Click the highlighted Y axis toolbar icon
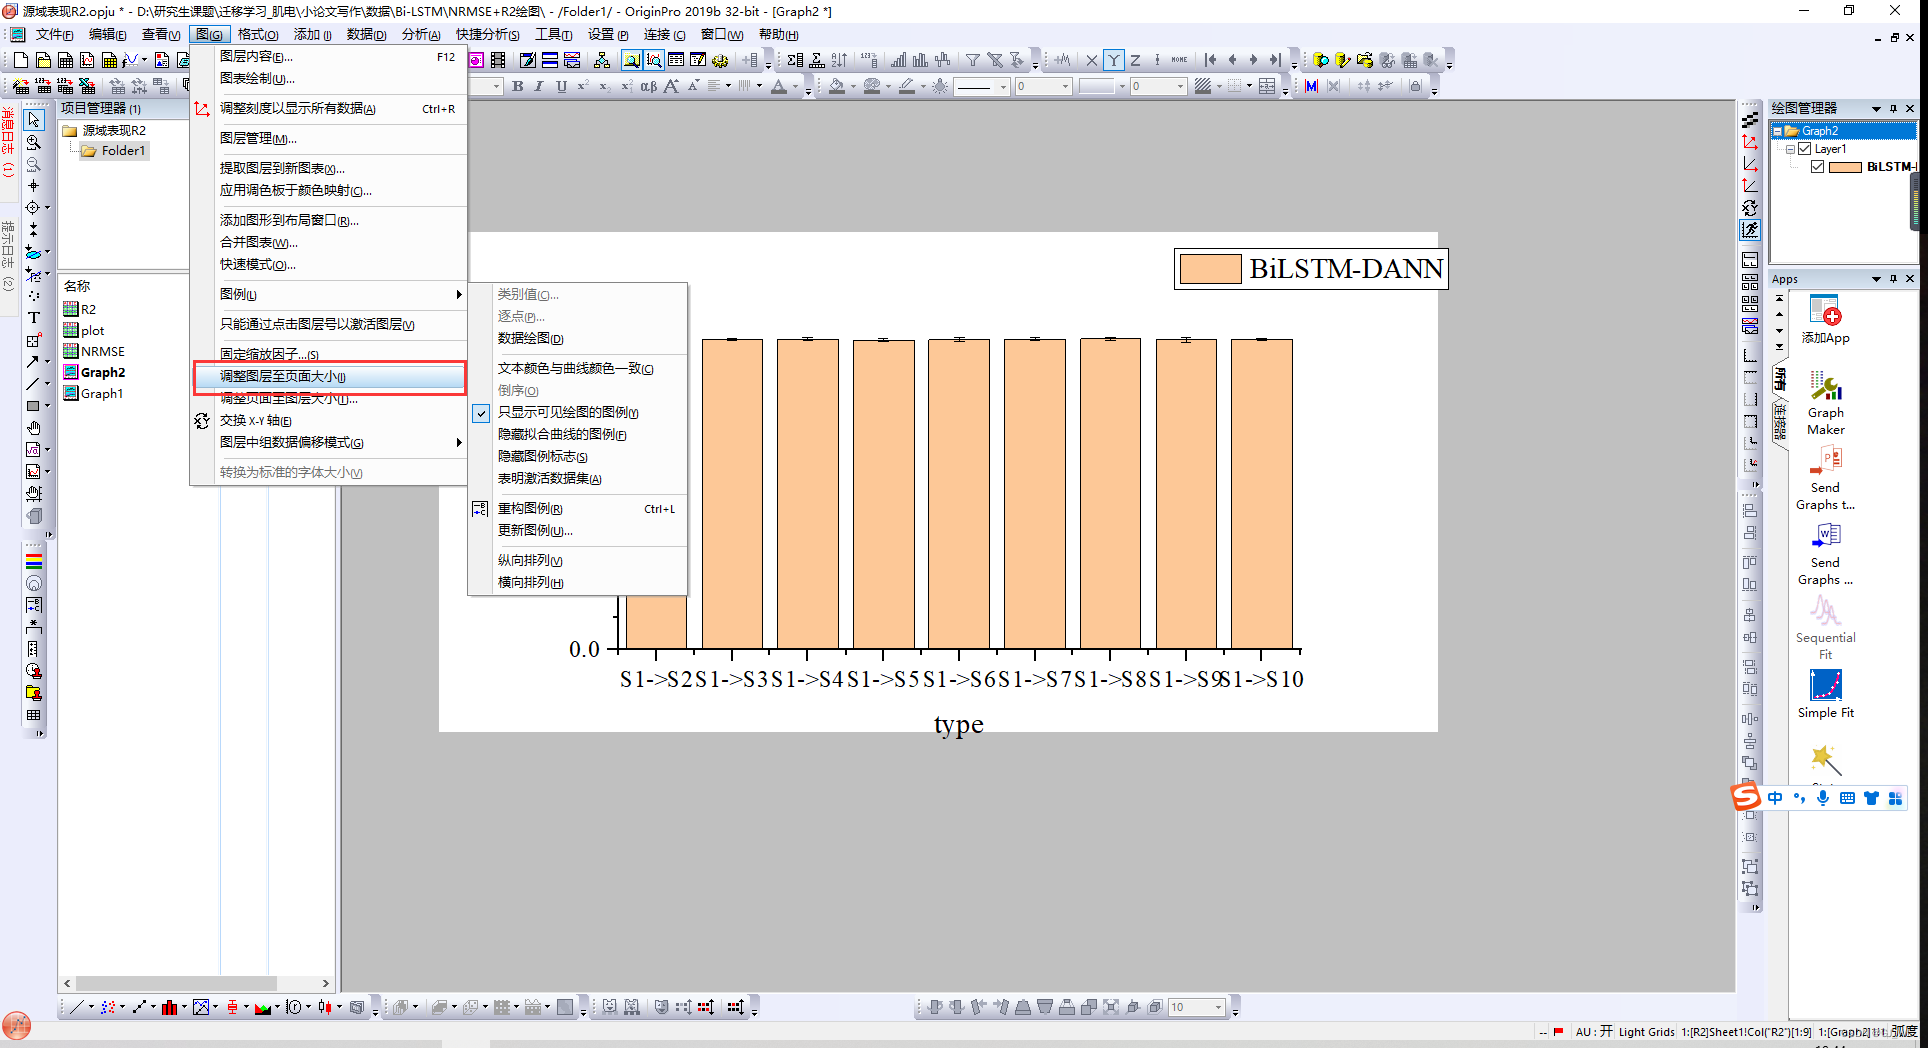 [x=1113, y=60]
